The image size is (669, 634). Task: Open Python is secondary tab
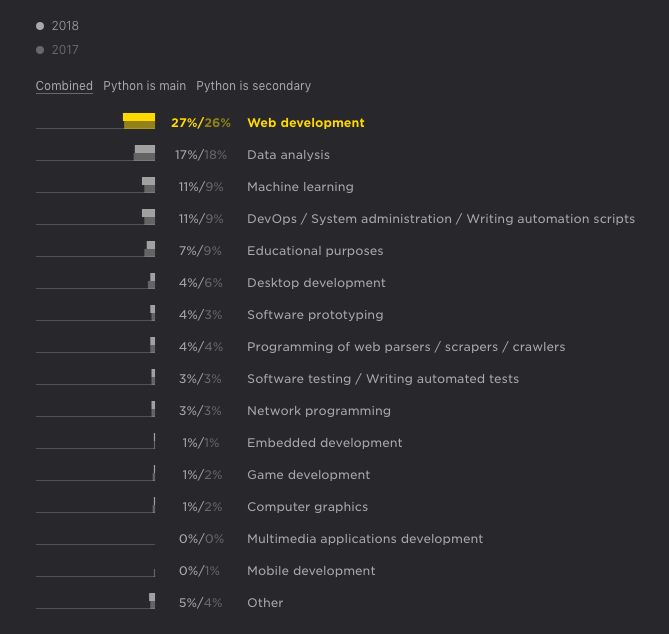point(253,86)
